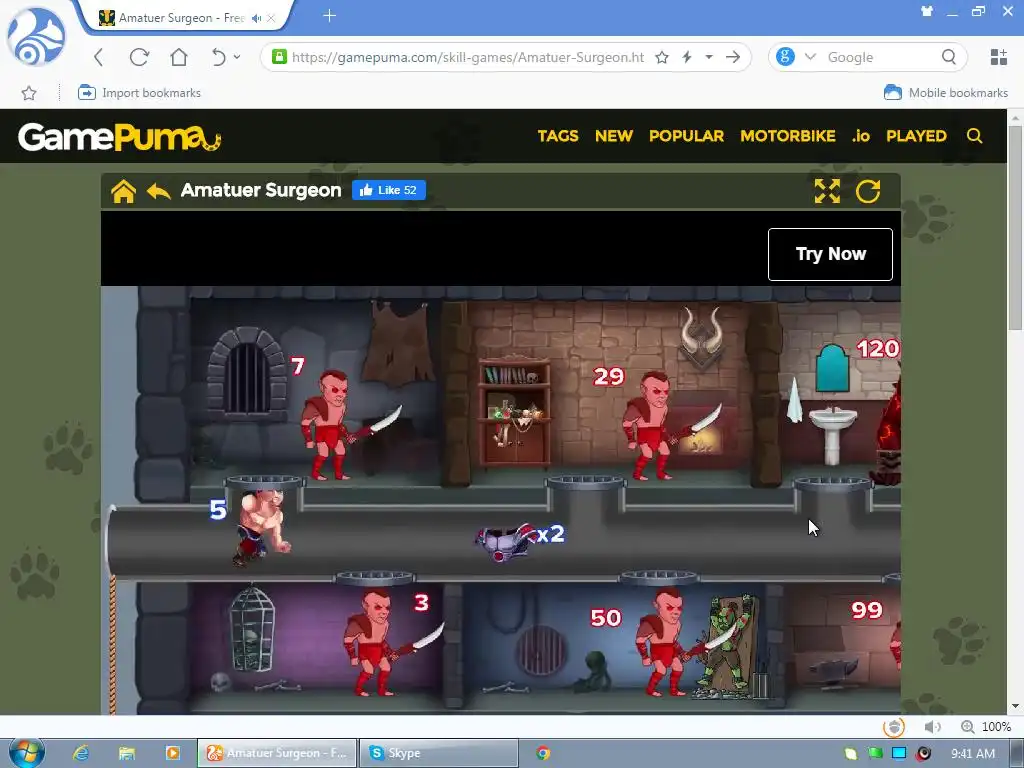Click the orange status bar shield icon
This screenshot has height=768, width=1024.
pyautogui.click(x=894, y=726)
